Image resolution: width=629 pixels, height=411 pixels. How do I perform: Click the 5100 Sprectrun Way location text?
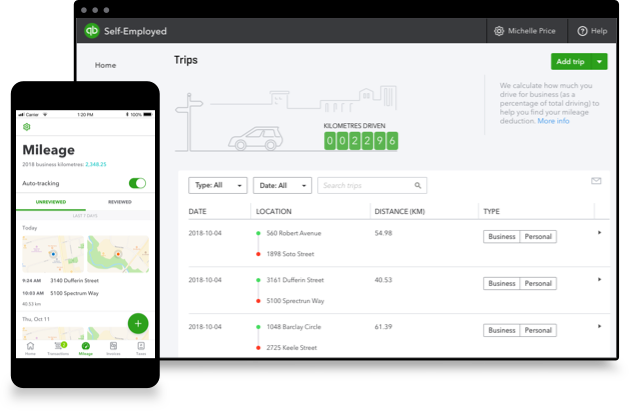(295, 301)
